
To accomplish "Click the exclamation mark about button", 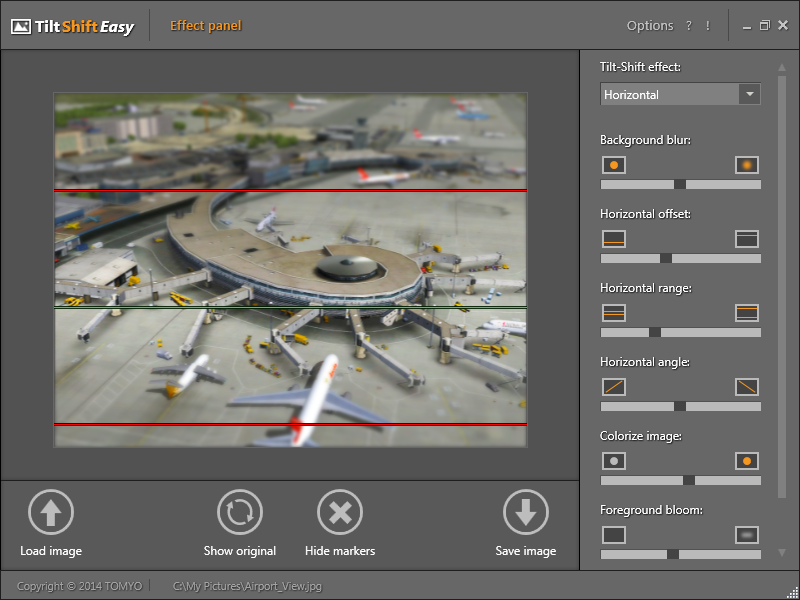I will point(708,26).
